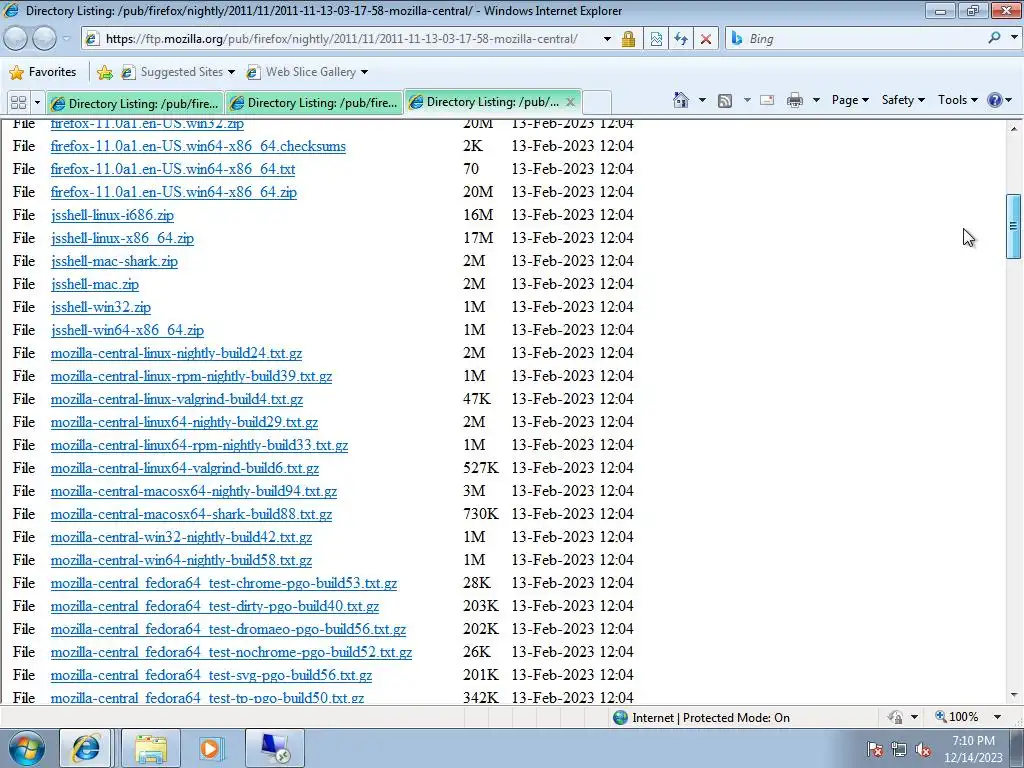This screenshot has height=768, width=1024.
Task: Click the Compatibility View icon
Action: (x=656, y=39)
